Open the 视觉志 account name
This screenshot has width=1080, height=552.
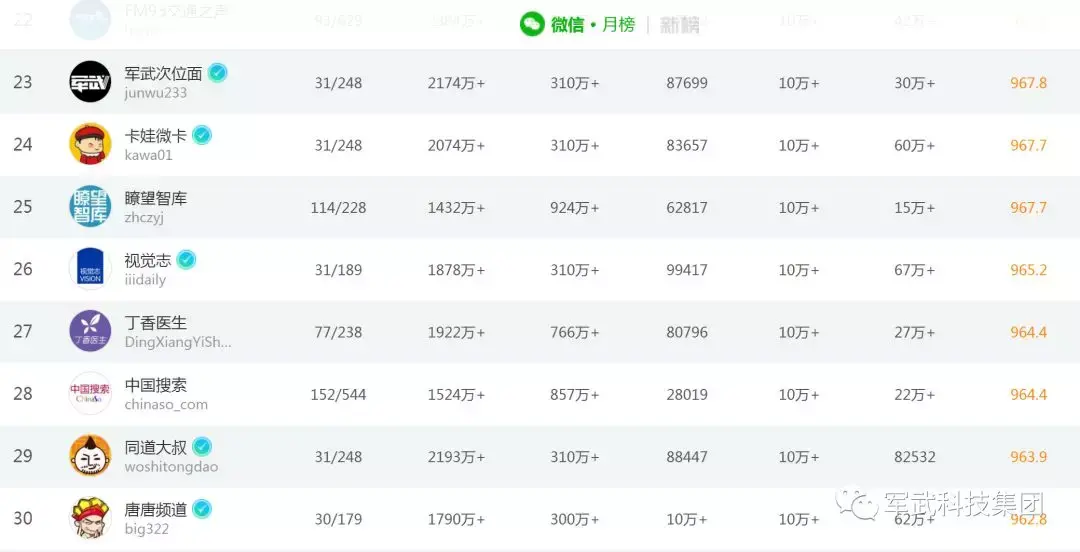click(x=147, y=260)
